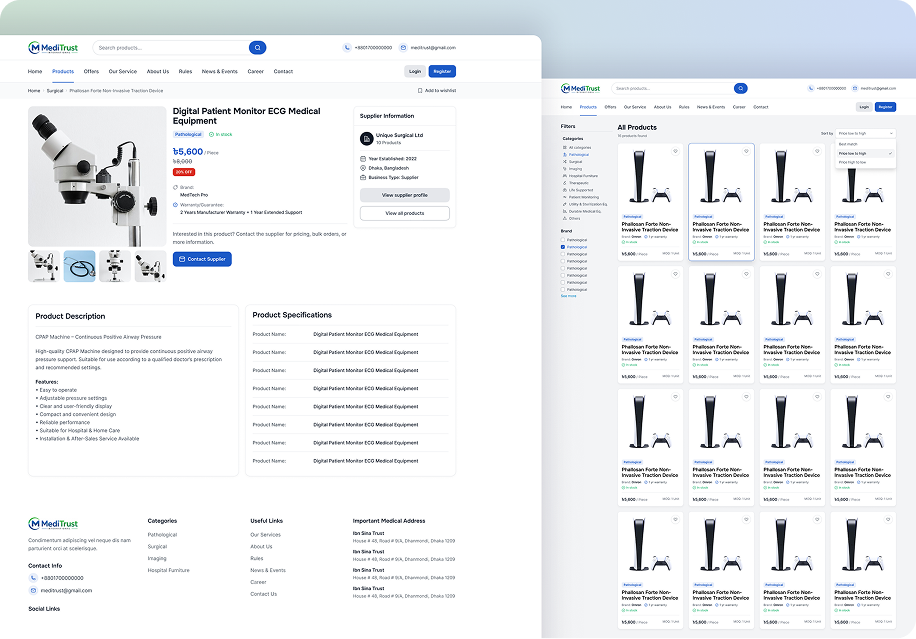Screen dimensions: 916x639
Task: Open Products tab on product detail page
Action: tap(63, 71)
